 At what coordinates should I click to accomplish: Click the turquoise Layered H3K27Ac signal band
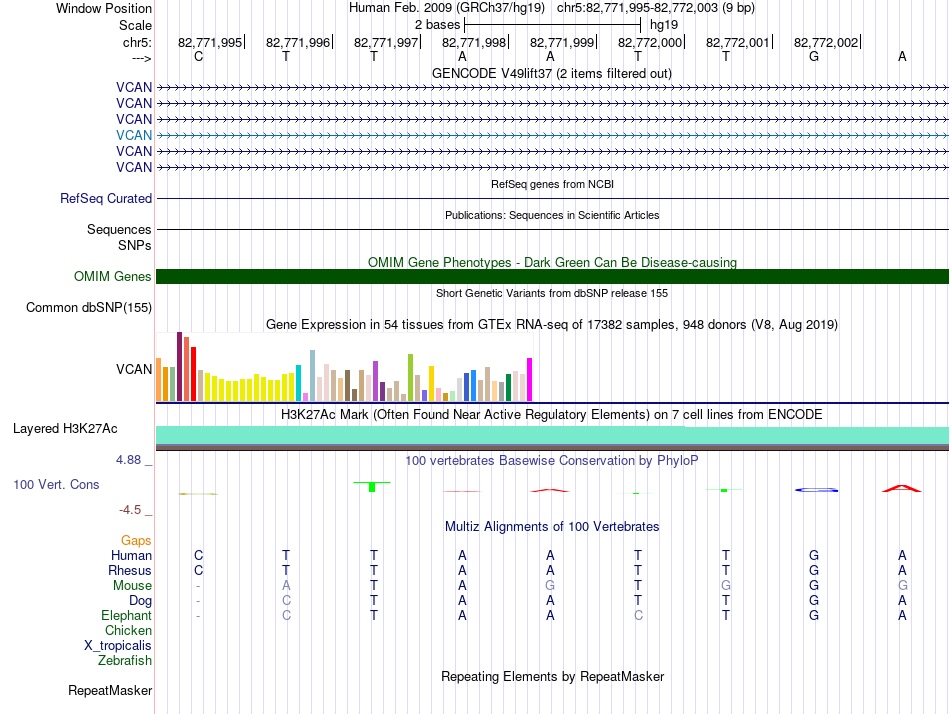tap(552, 433)
